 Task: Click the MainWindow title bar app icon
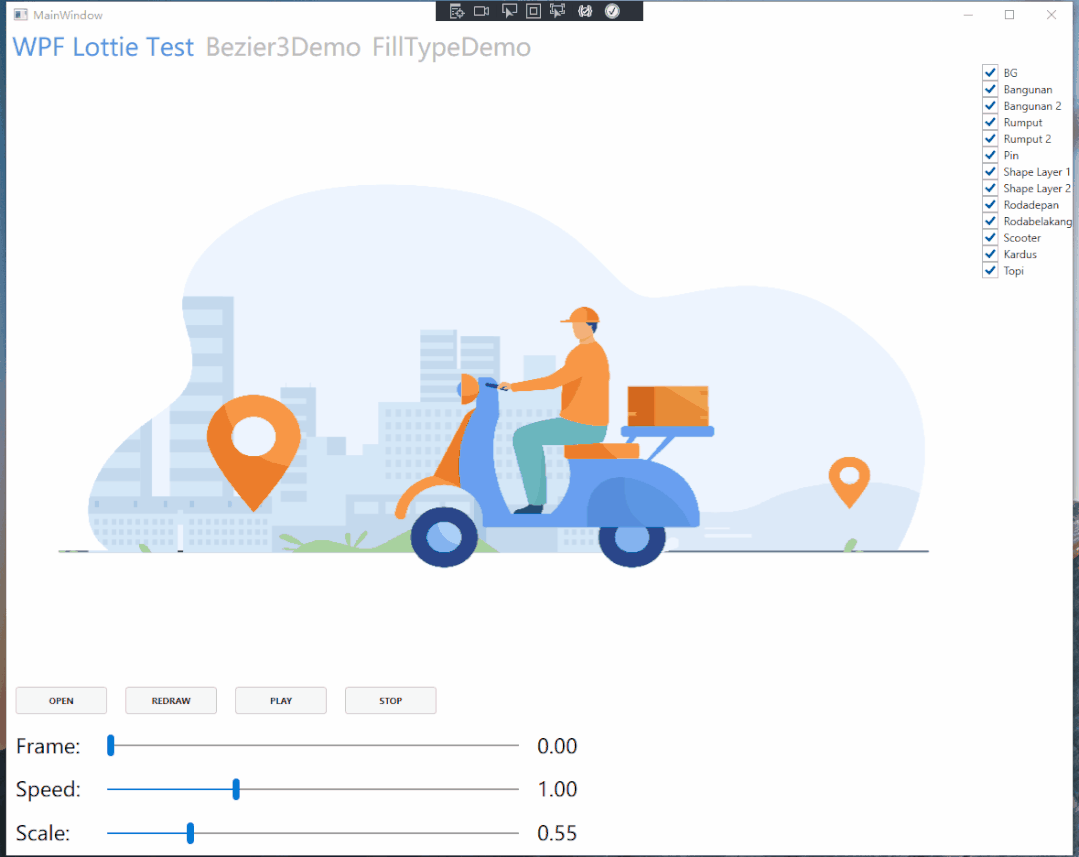click(x=21, y=14)
